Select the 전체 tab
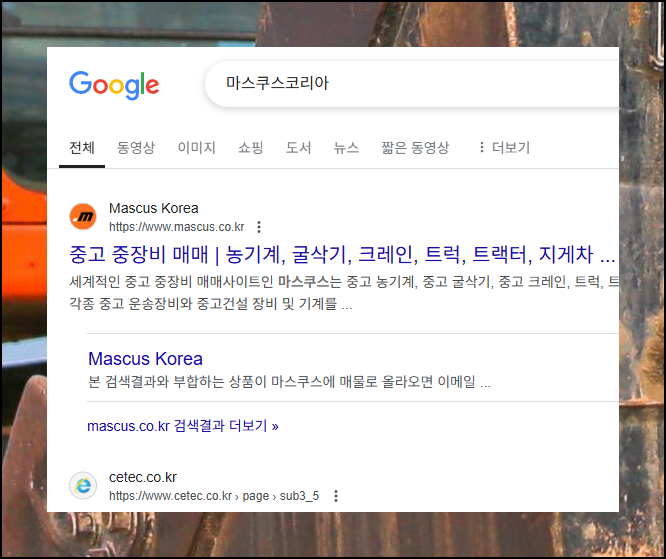Image resolution: width=666 pixels, height=559 pixels. pyautogui.click(x=82, y=147)
